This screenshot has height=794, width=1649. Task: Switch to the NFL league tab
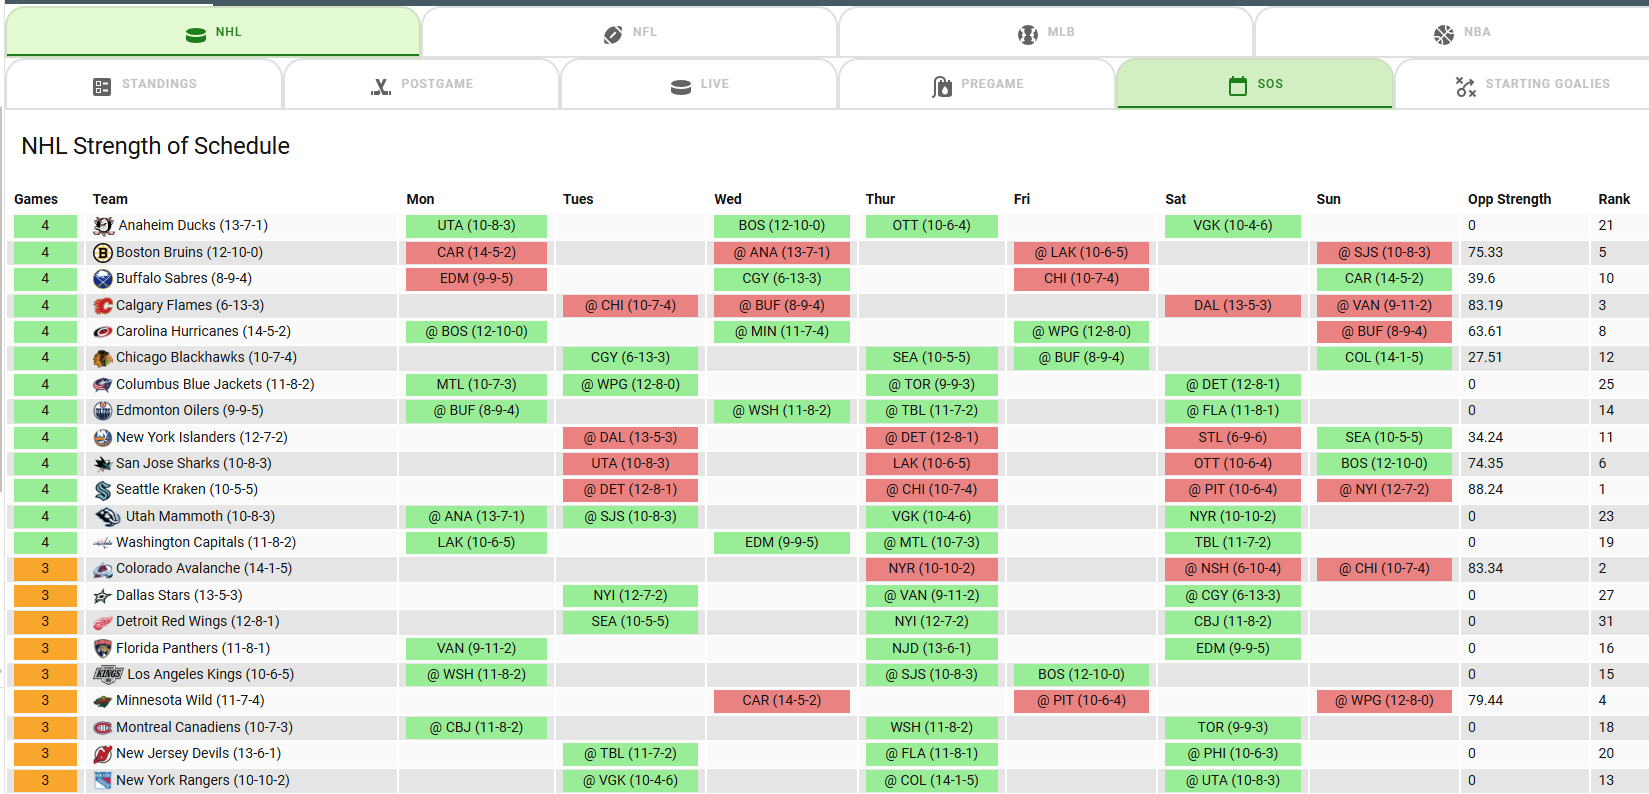[x=630, y=33]
